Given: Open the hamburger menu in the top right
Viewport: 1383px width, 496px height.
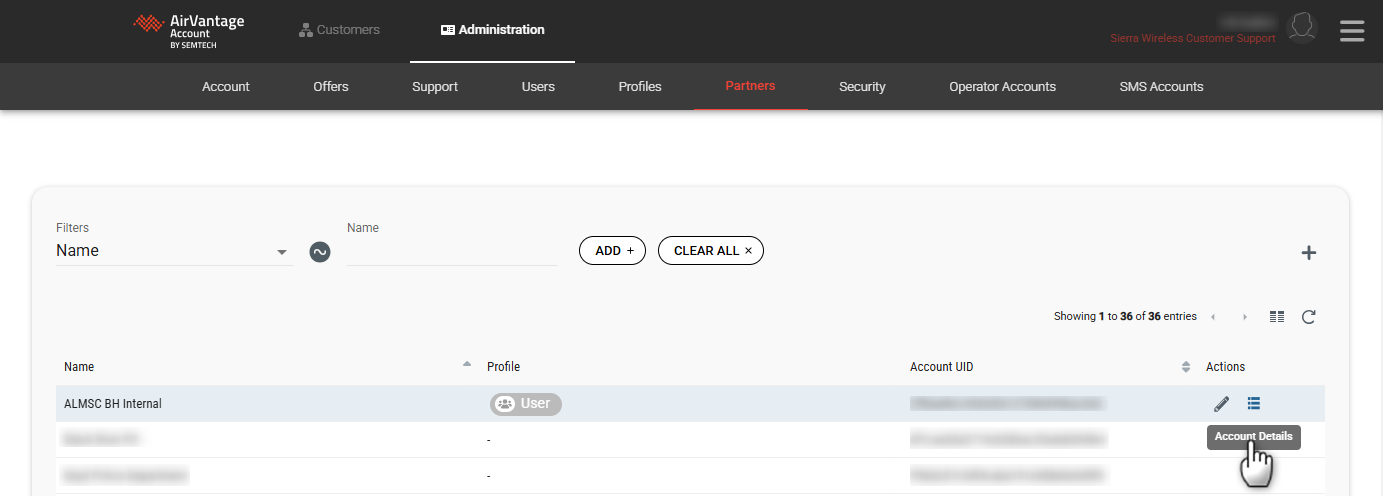Looking at the screenshot, I should click(x=1352, y=31).
